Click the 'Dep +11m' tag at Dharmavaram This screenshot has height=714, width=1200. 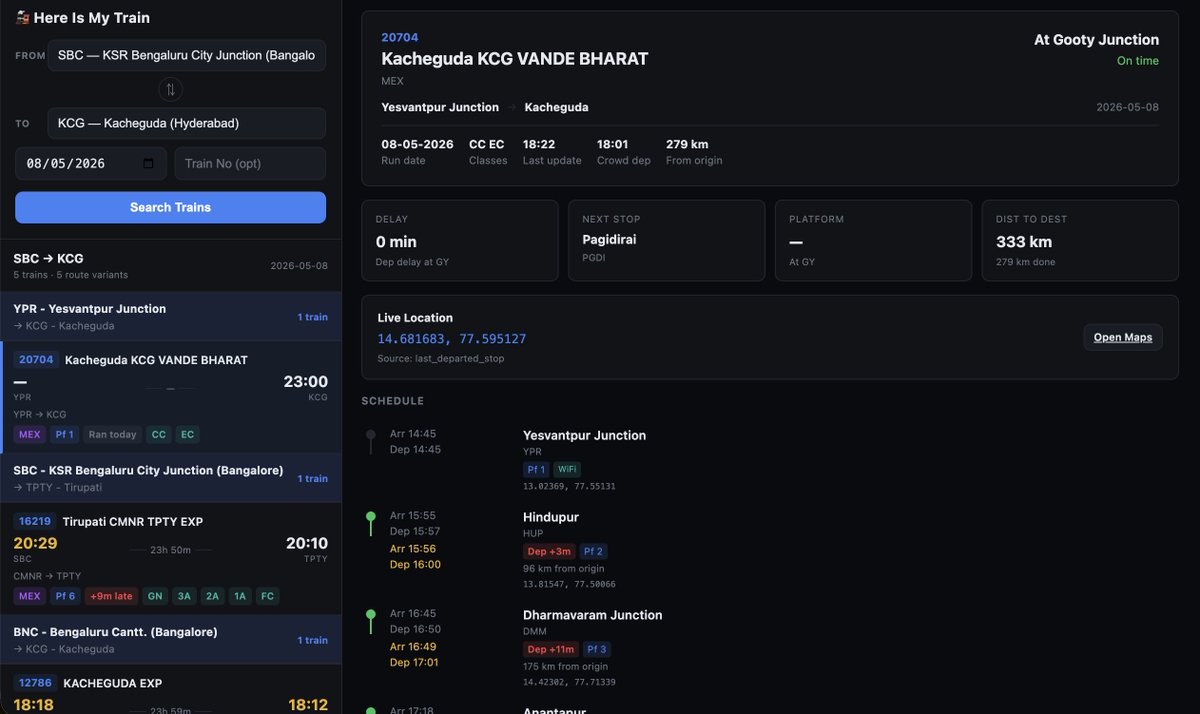pyautogui.click(x=551, y=649)
